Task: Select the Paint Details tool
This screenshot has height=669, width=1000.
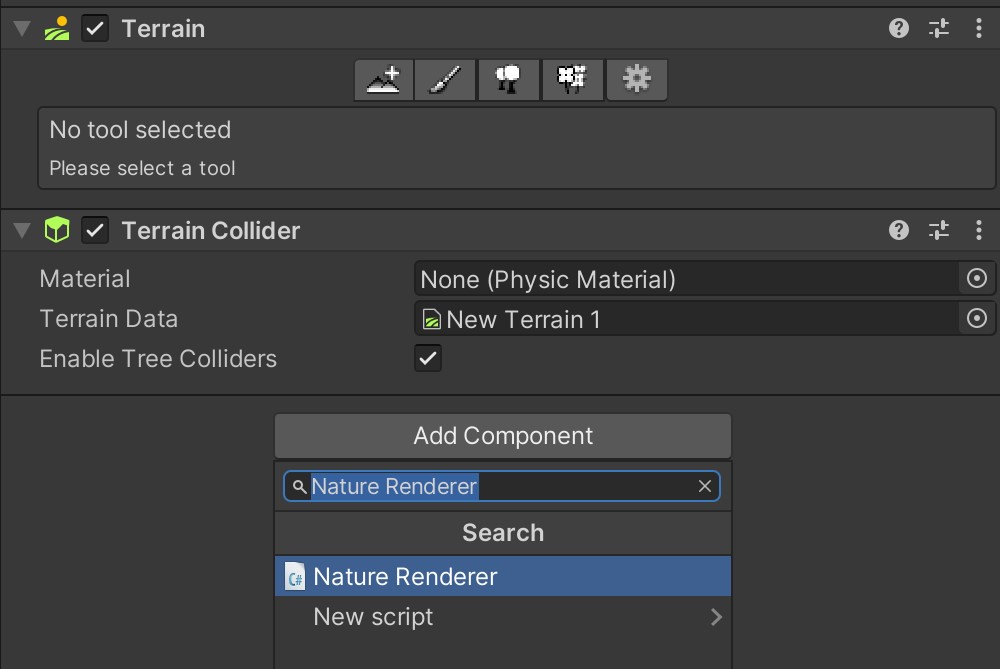Action: [x=573, y=80]
